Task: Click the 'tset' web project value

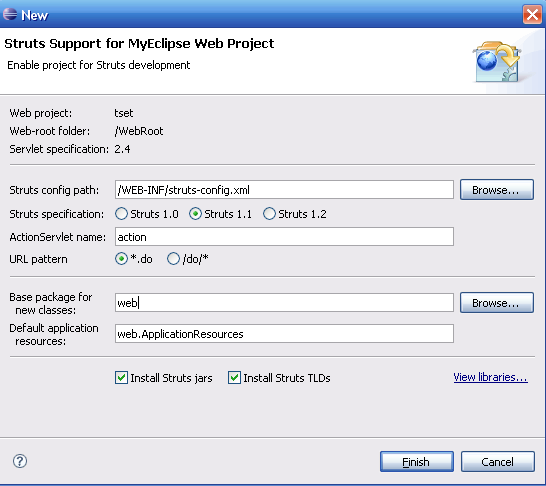Action: point(124,113)
